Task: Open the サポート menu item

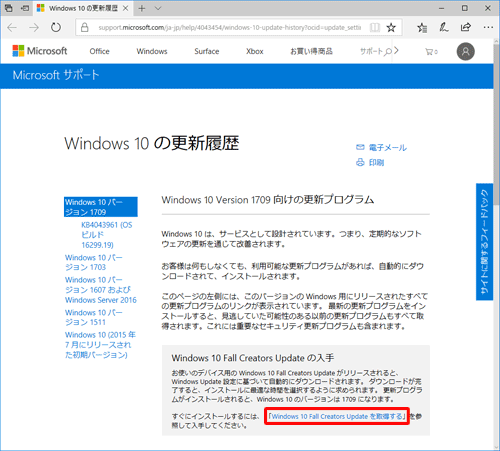Action: [x=371, y=51]
